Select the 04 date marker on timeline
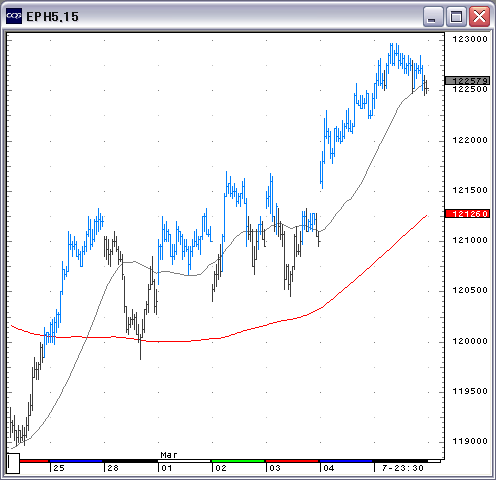 coord(329,468)
